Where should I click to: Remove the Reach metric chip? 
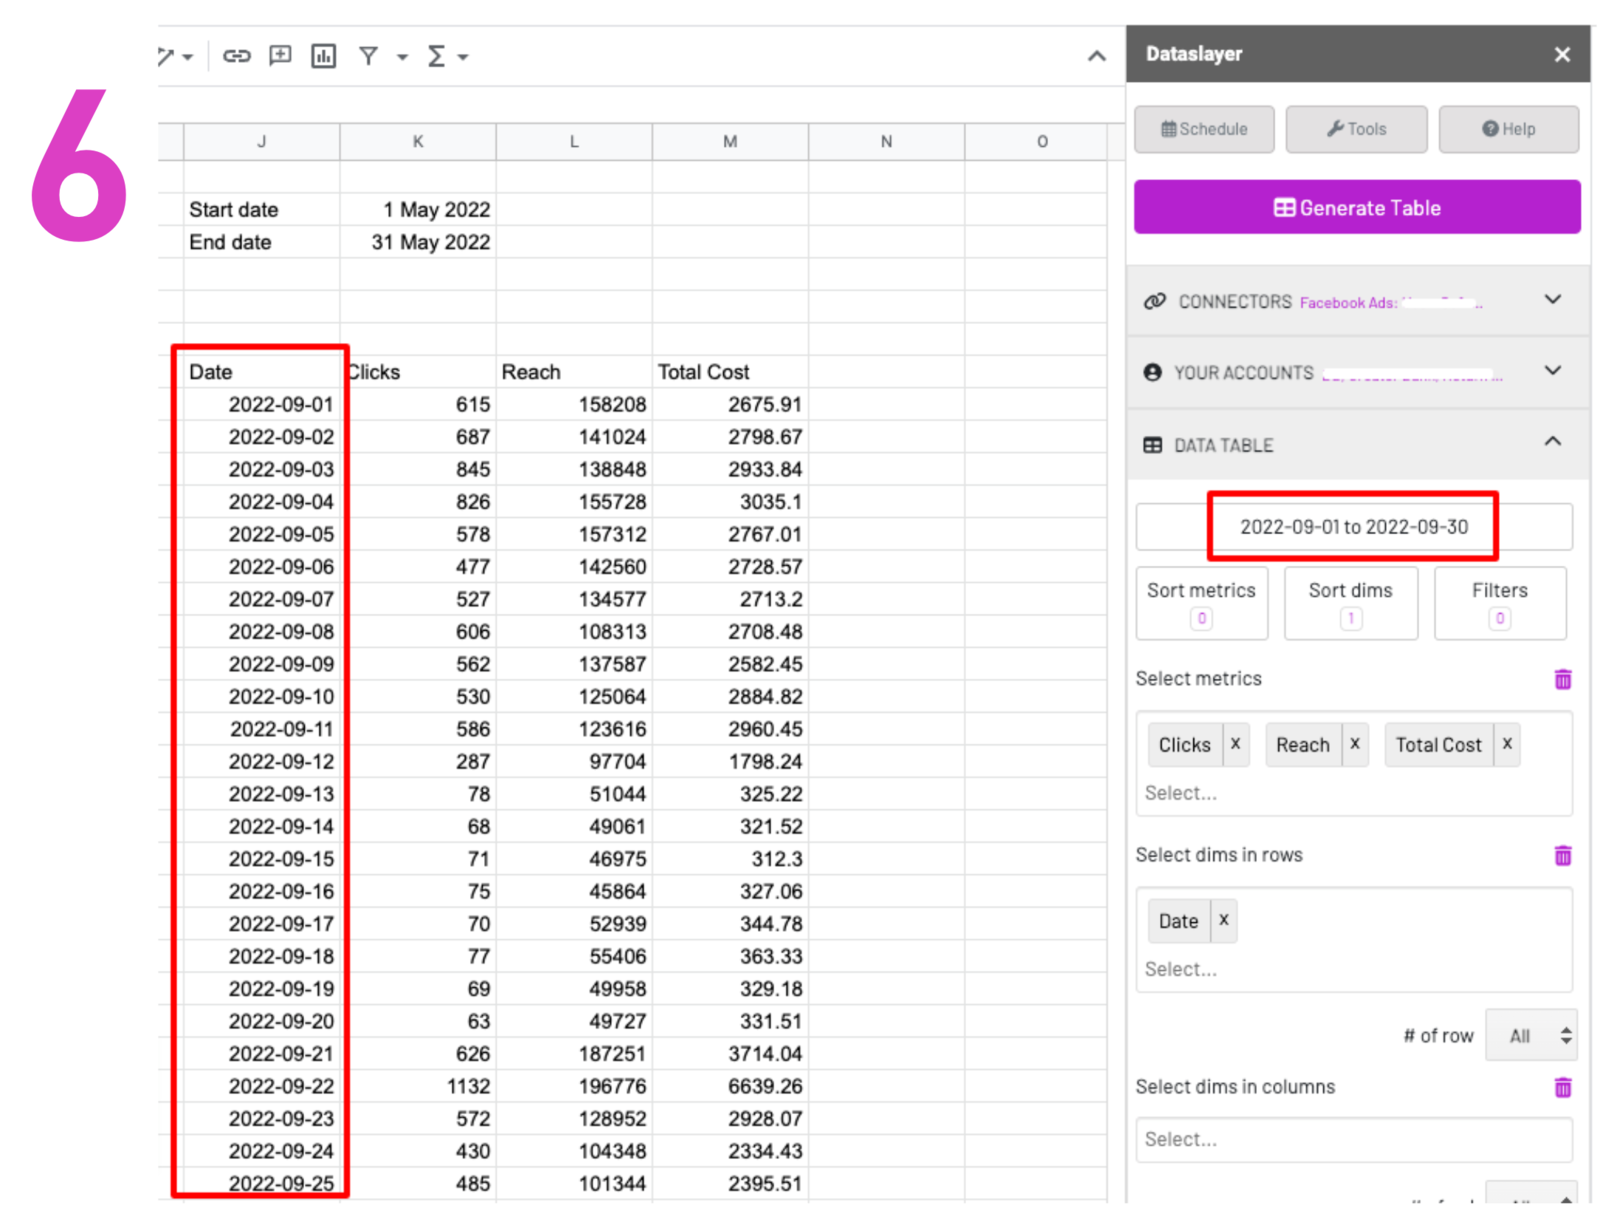(x=1355, y=744)
